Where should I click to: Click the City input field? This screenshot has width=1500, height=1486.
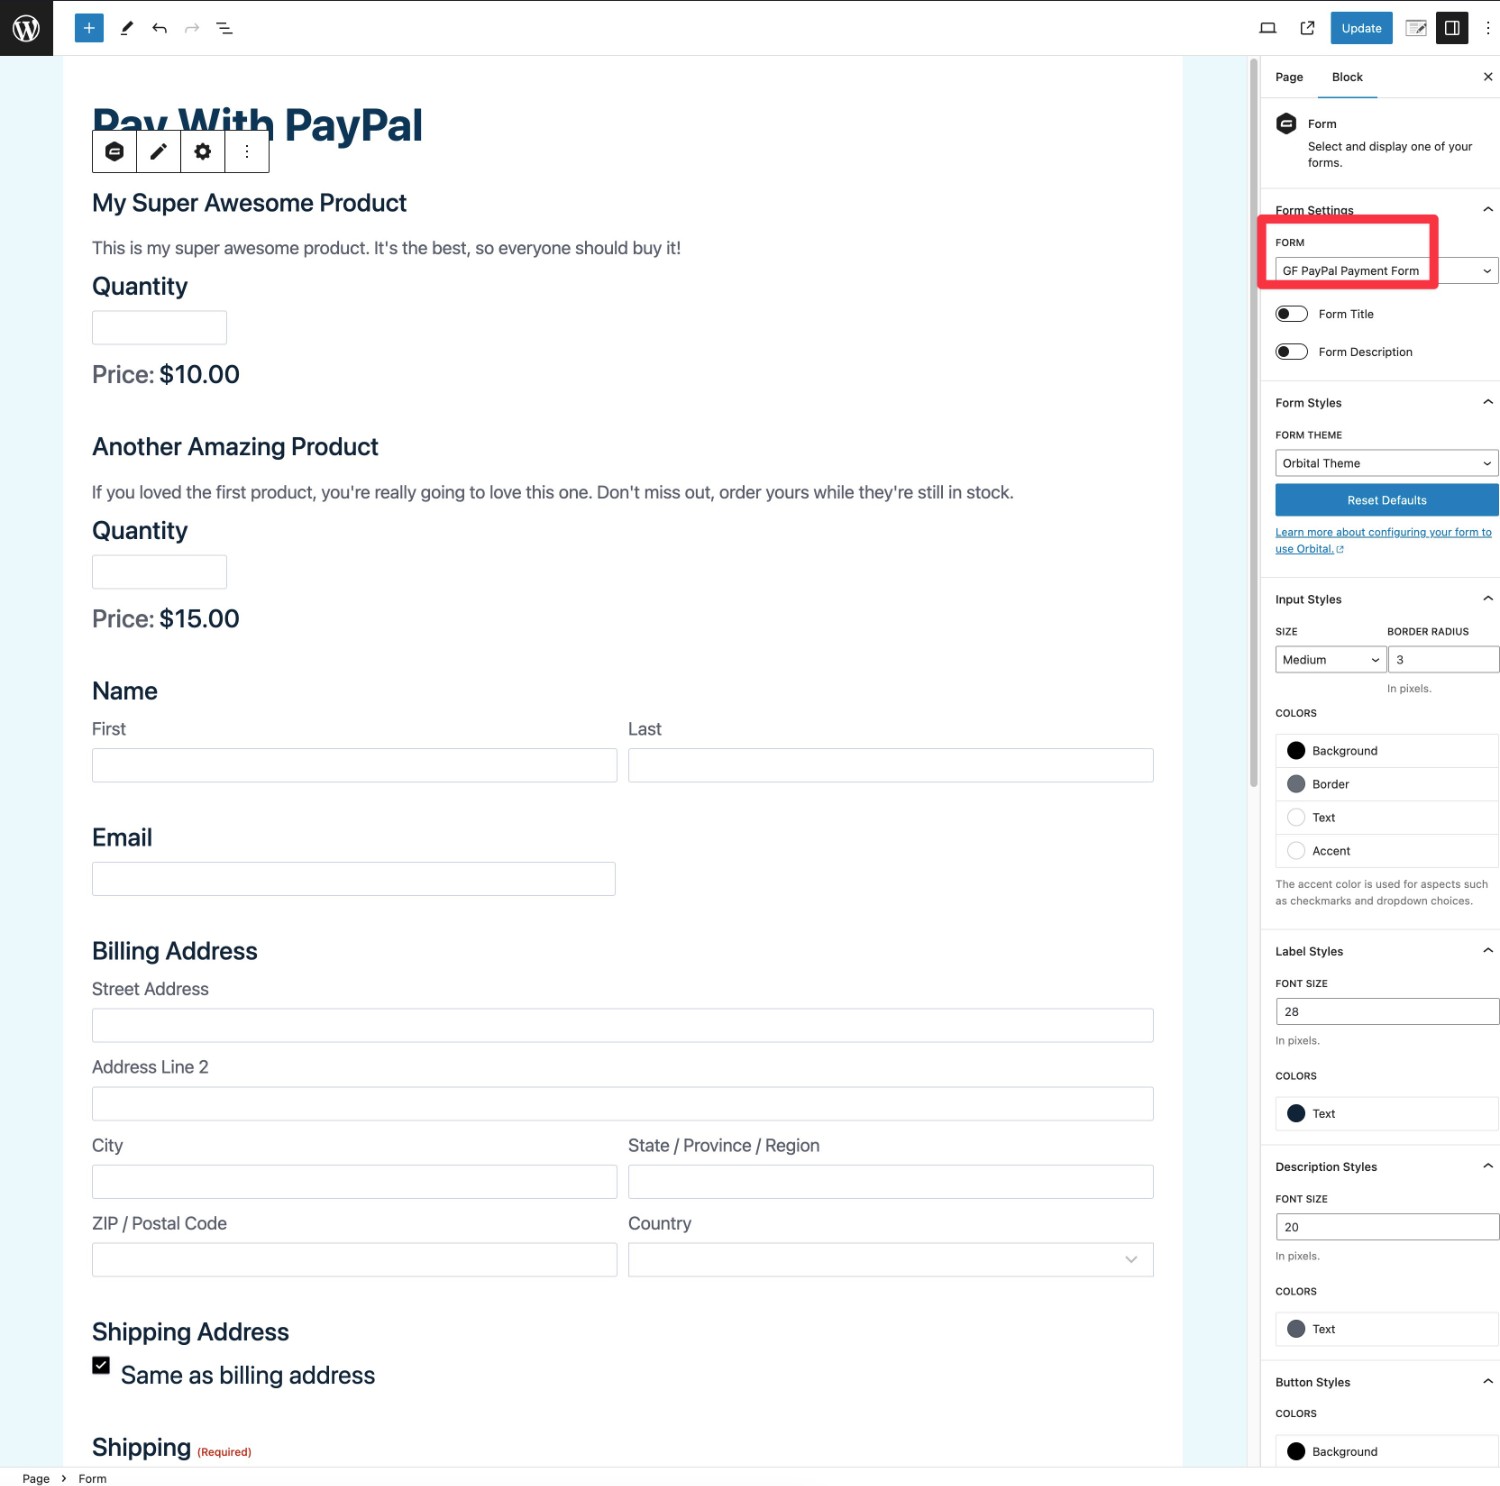[x=354, y=1182]
